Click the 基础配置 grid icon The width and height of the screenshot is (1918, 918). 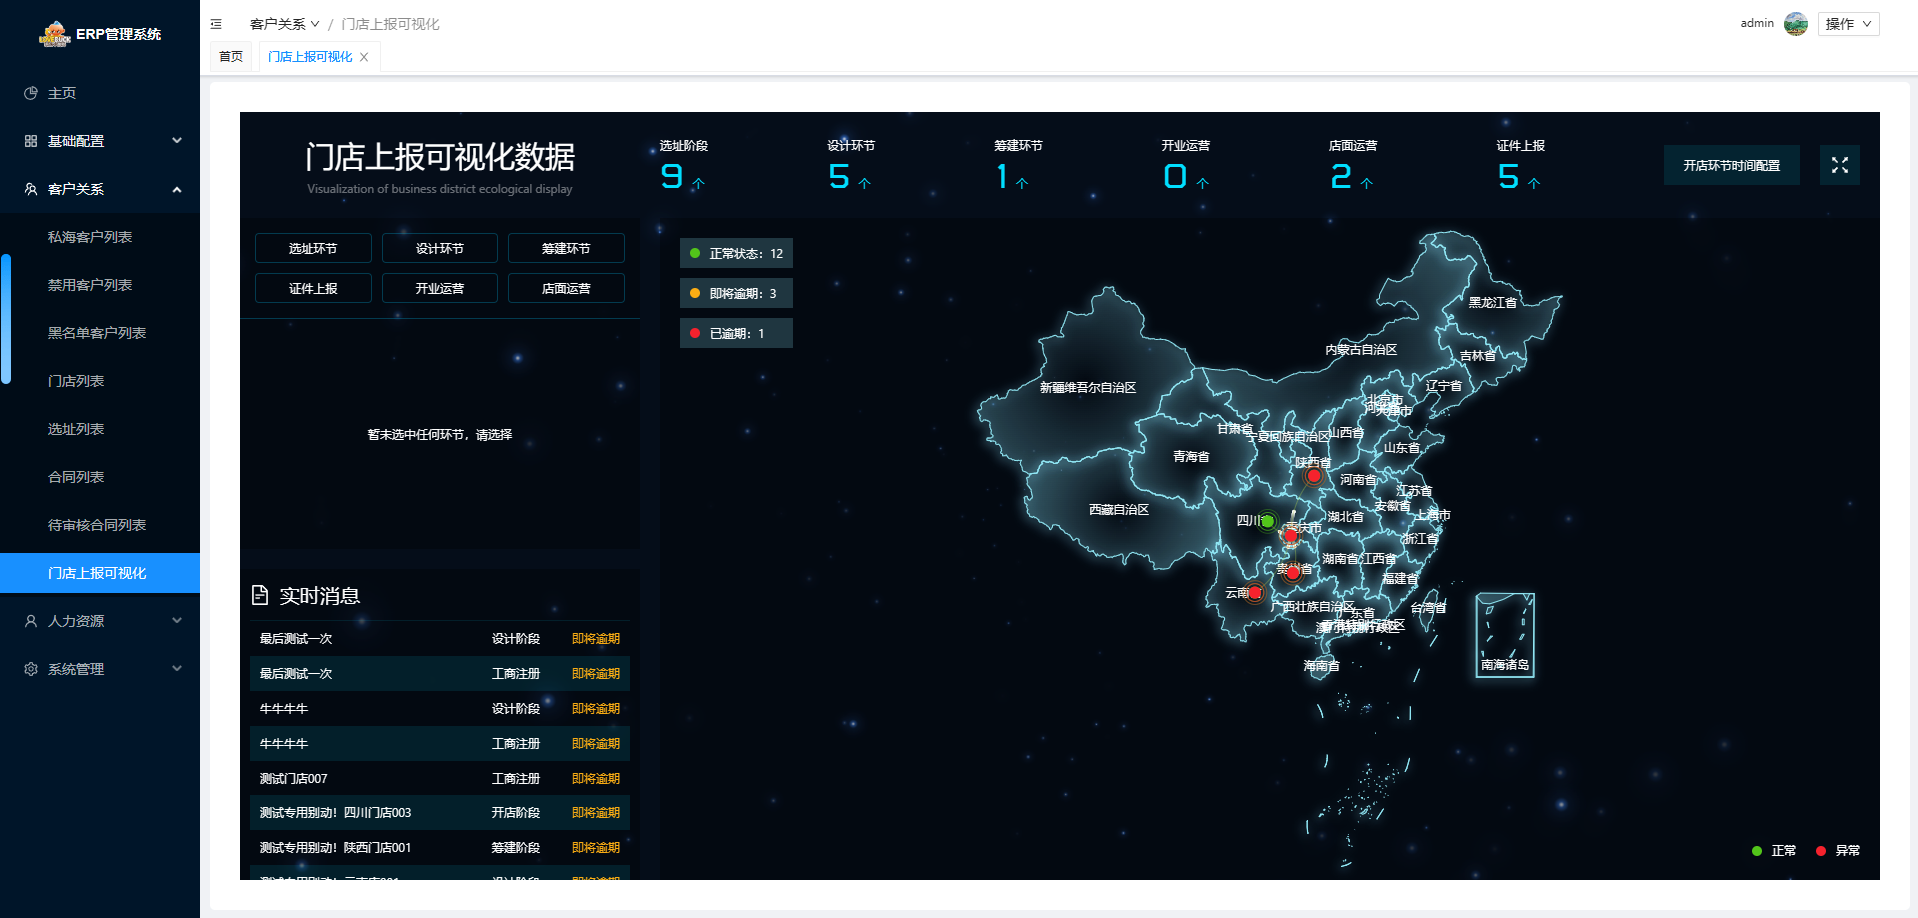(x=31, y=141)
